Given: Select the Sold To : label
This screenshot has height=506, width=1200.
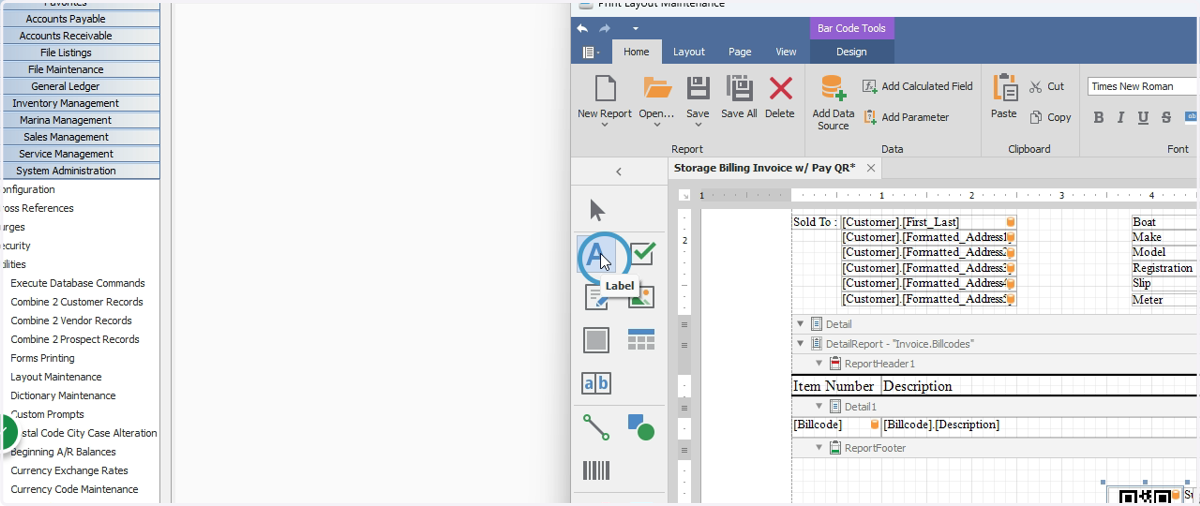Looking at the screenshot, I should pos(815,222).
